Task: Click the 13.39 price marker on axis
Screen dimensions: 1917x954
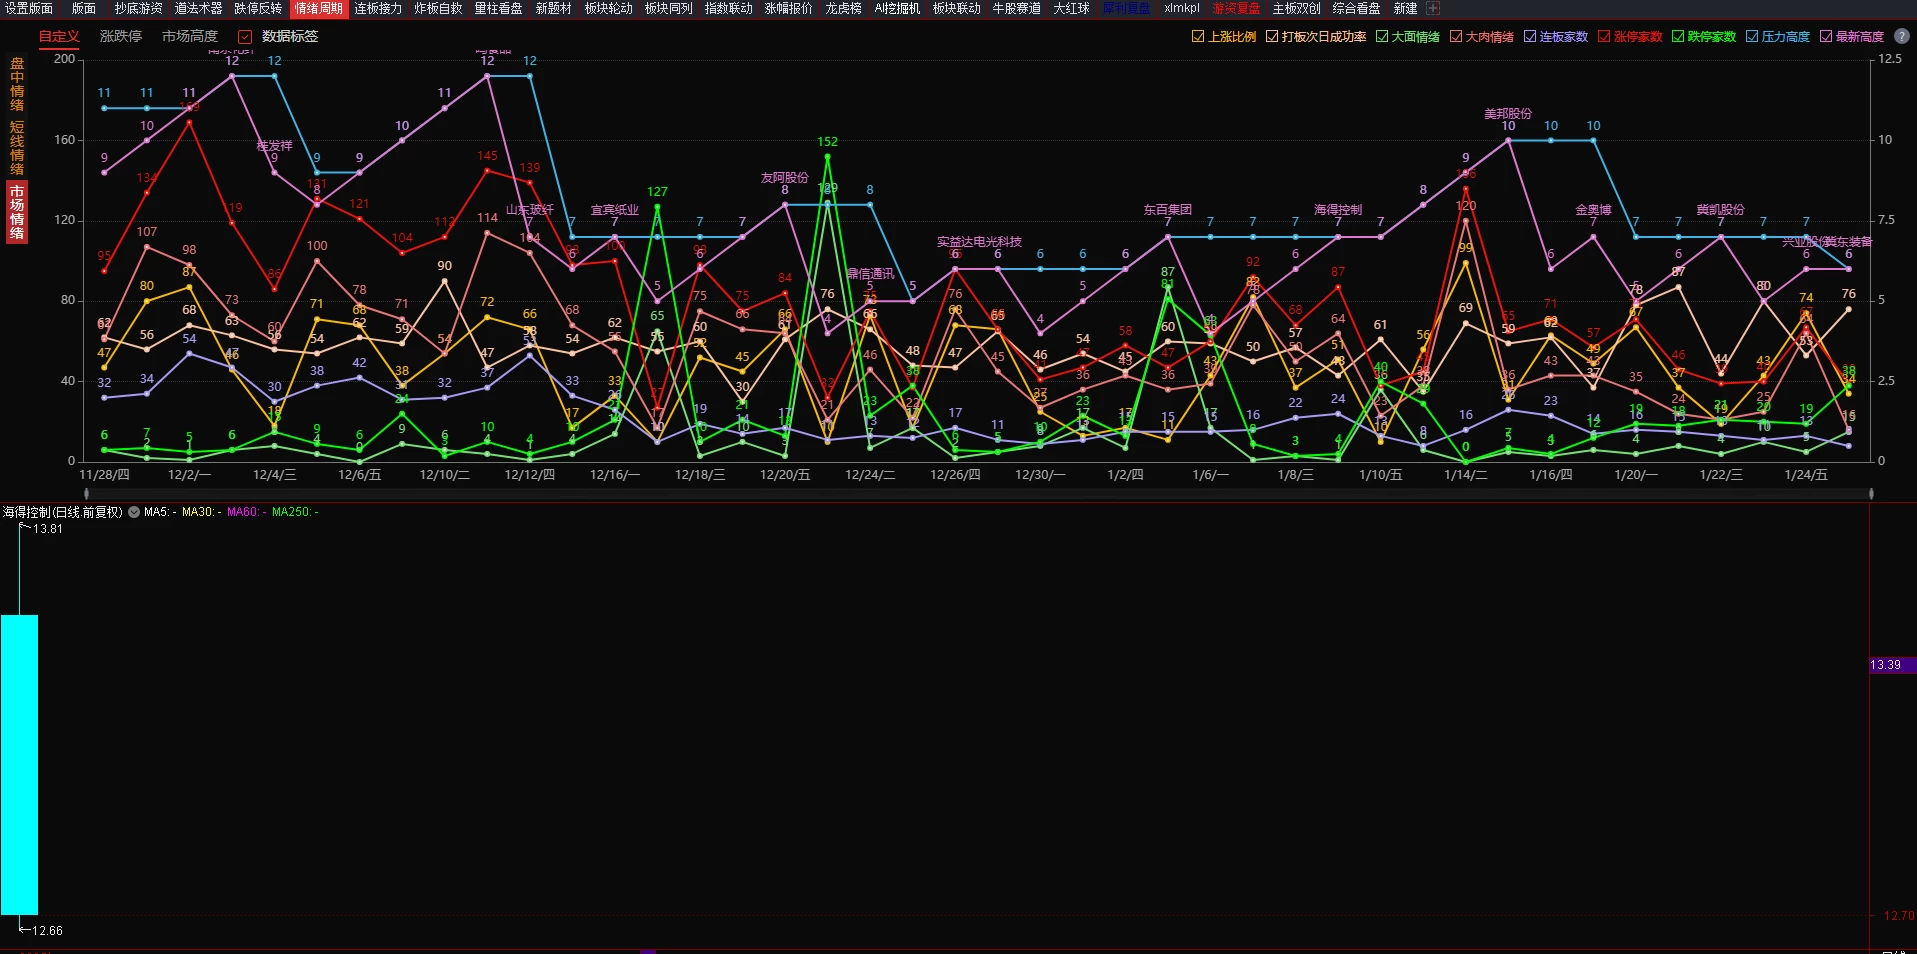Action: click(x=1886, y=665)
